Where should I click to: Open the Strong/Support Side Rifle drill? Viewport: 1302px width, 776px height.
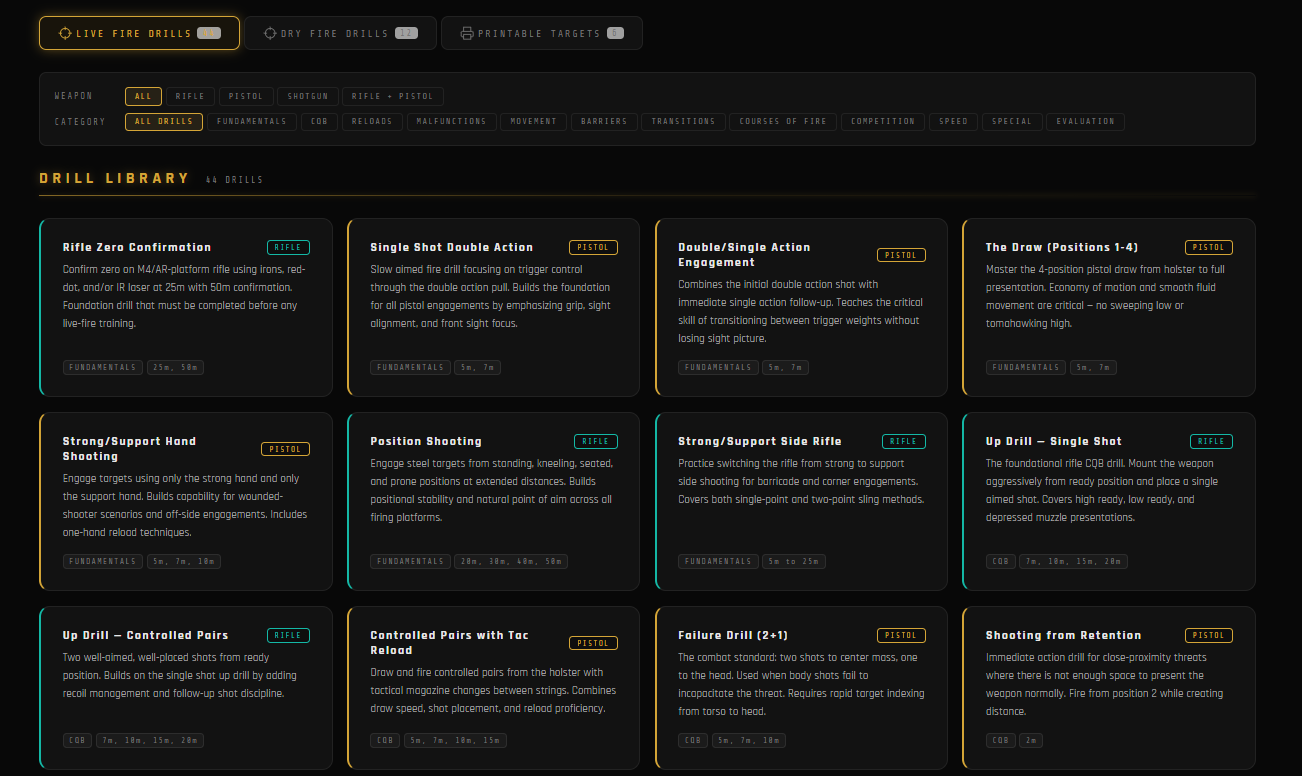(801, 501)
